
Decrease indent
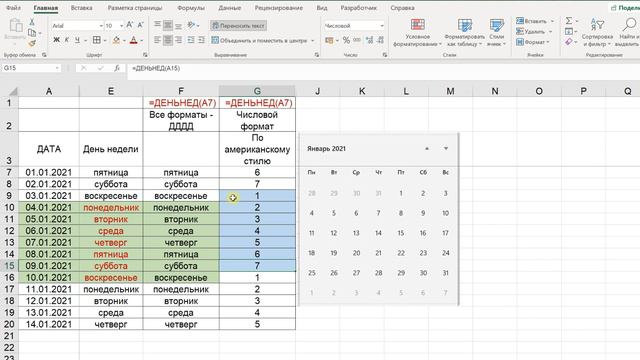[191, 40]
